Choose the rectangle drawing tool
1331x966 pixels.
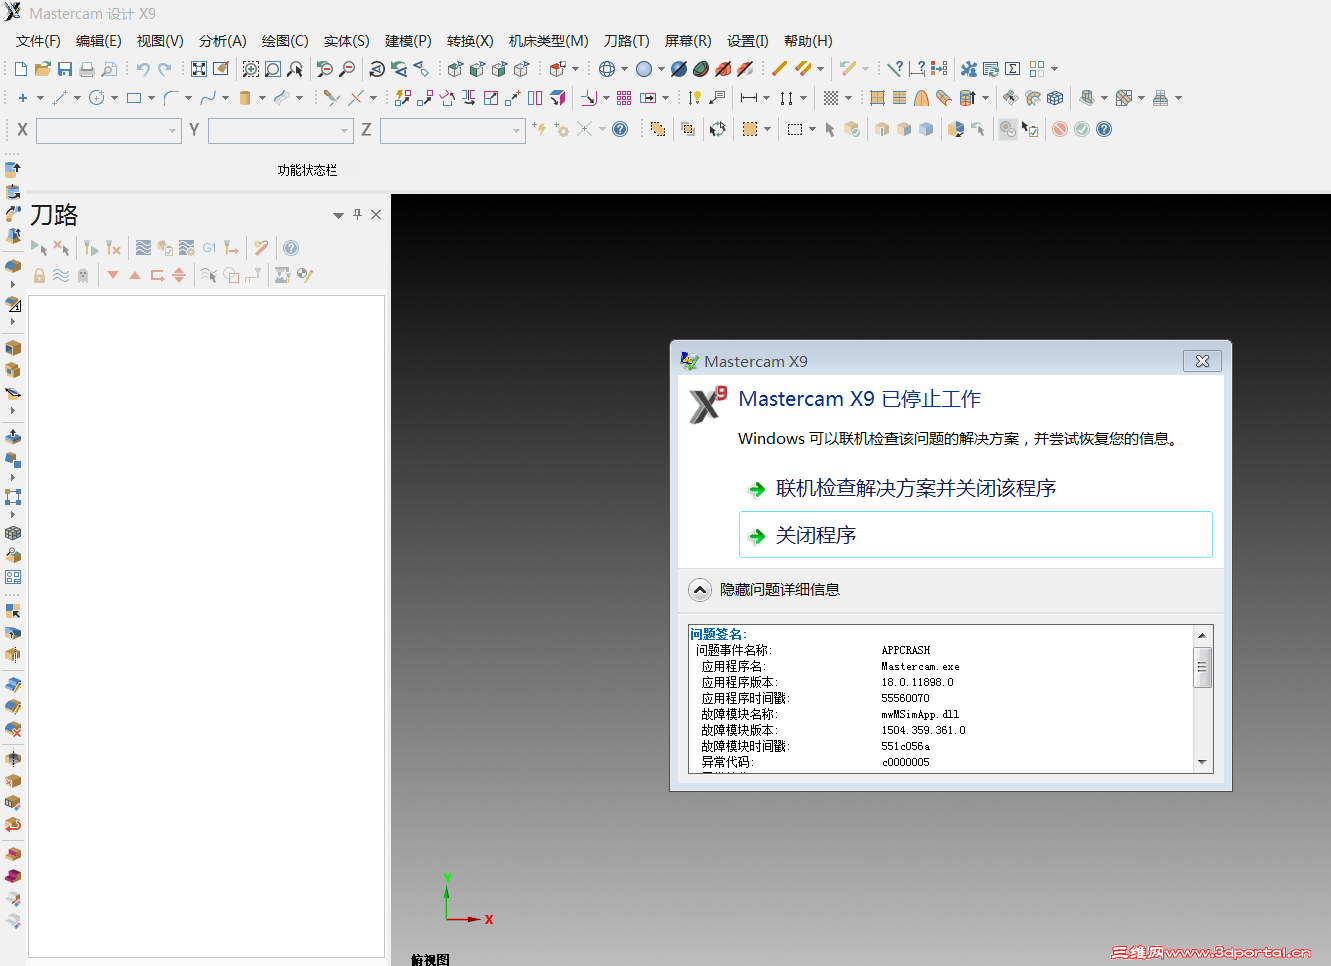point(134,98)
